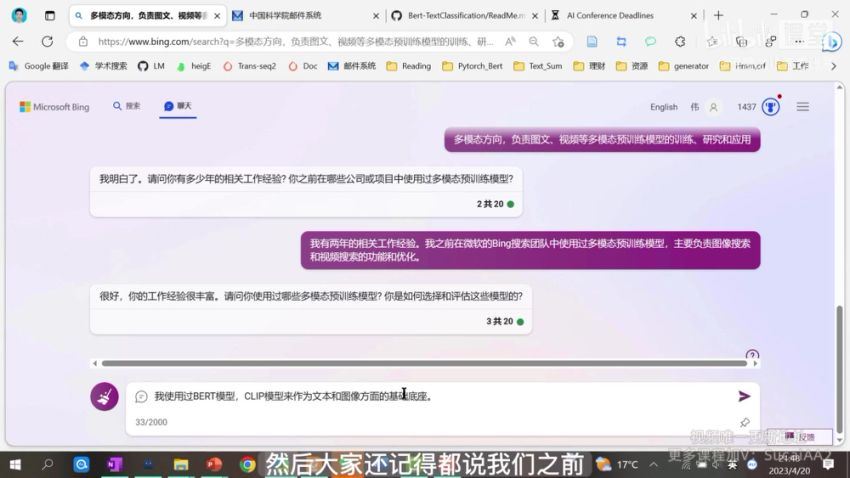Screen dimensions: 850x478
Task: Click the new topic broom icon
Action: click(x=105, y=397)
